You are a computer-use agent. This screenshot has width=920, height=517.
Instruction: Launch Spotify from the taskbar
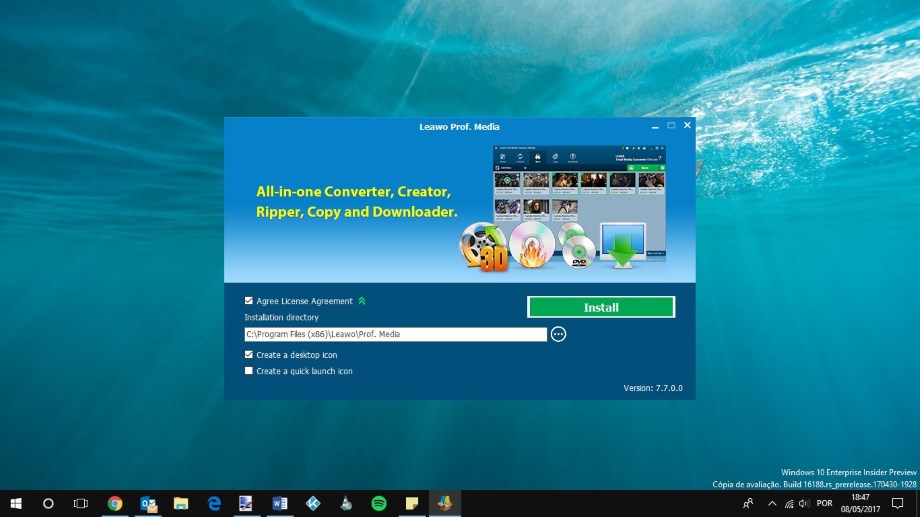pos(379,503)
